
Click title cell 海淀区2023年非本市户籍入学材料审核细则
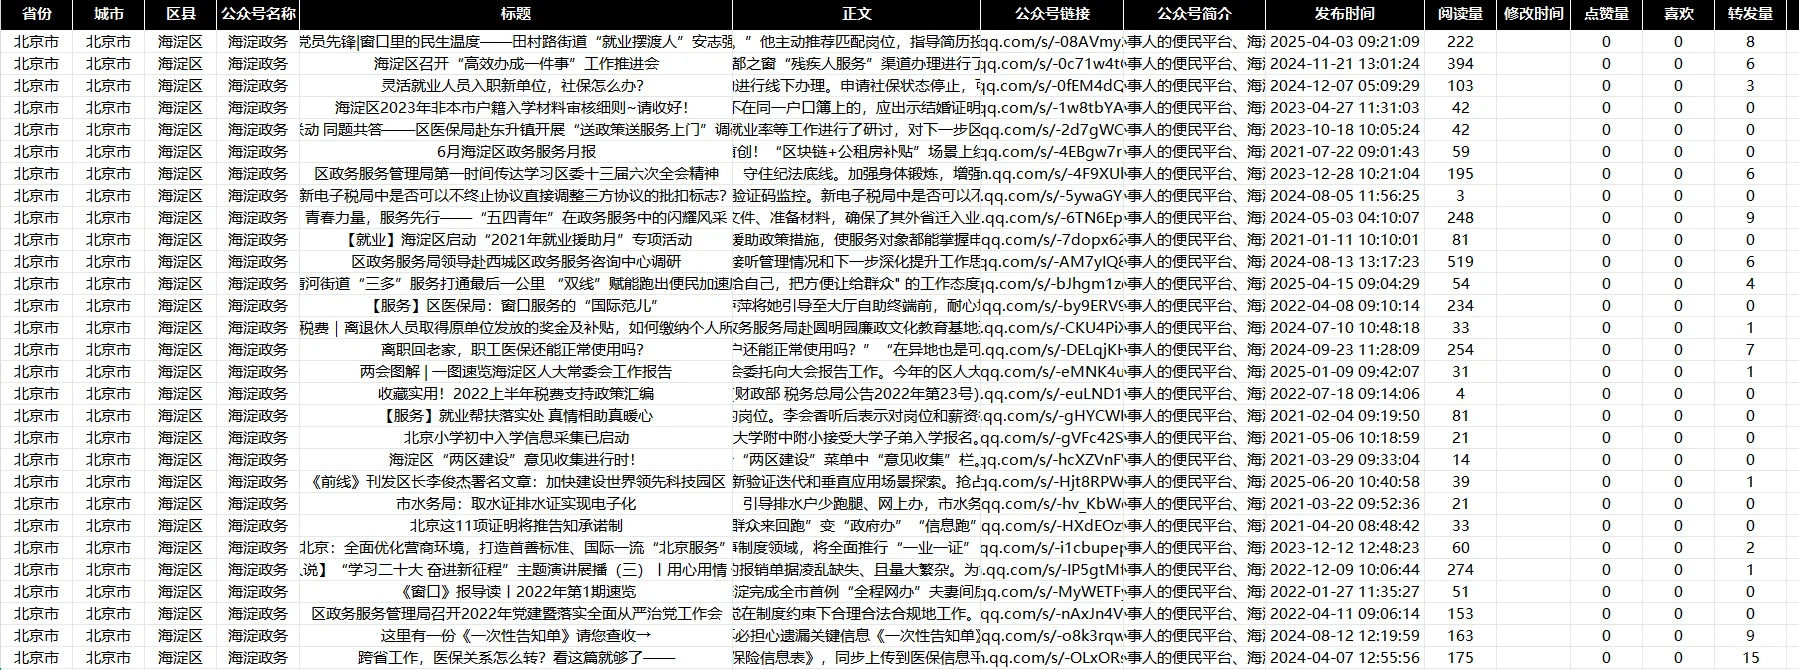click(x=516, y=107)
